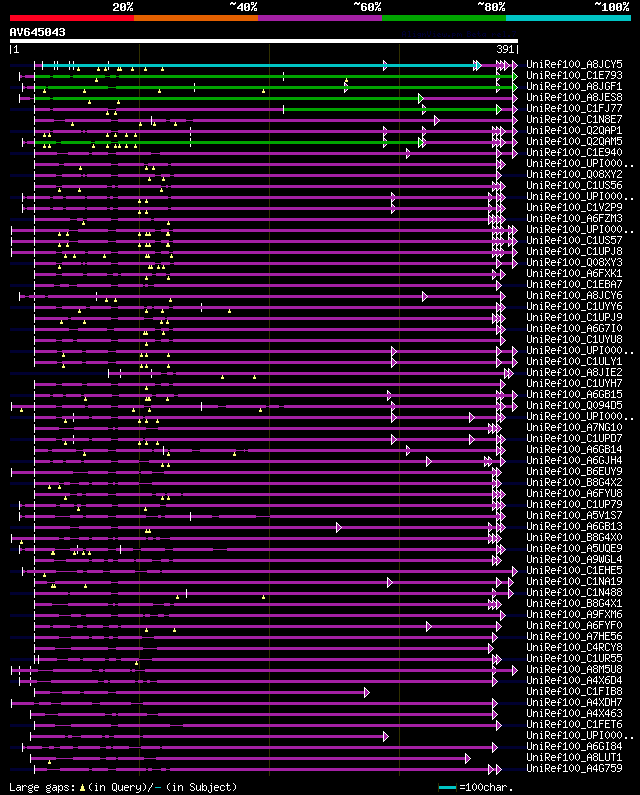Click the UniRef100_C1UPJ9 label
Screen dimensions: 640x795
[574, 317]
